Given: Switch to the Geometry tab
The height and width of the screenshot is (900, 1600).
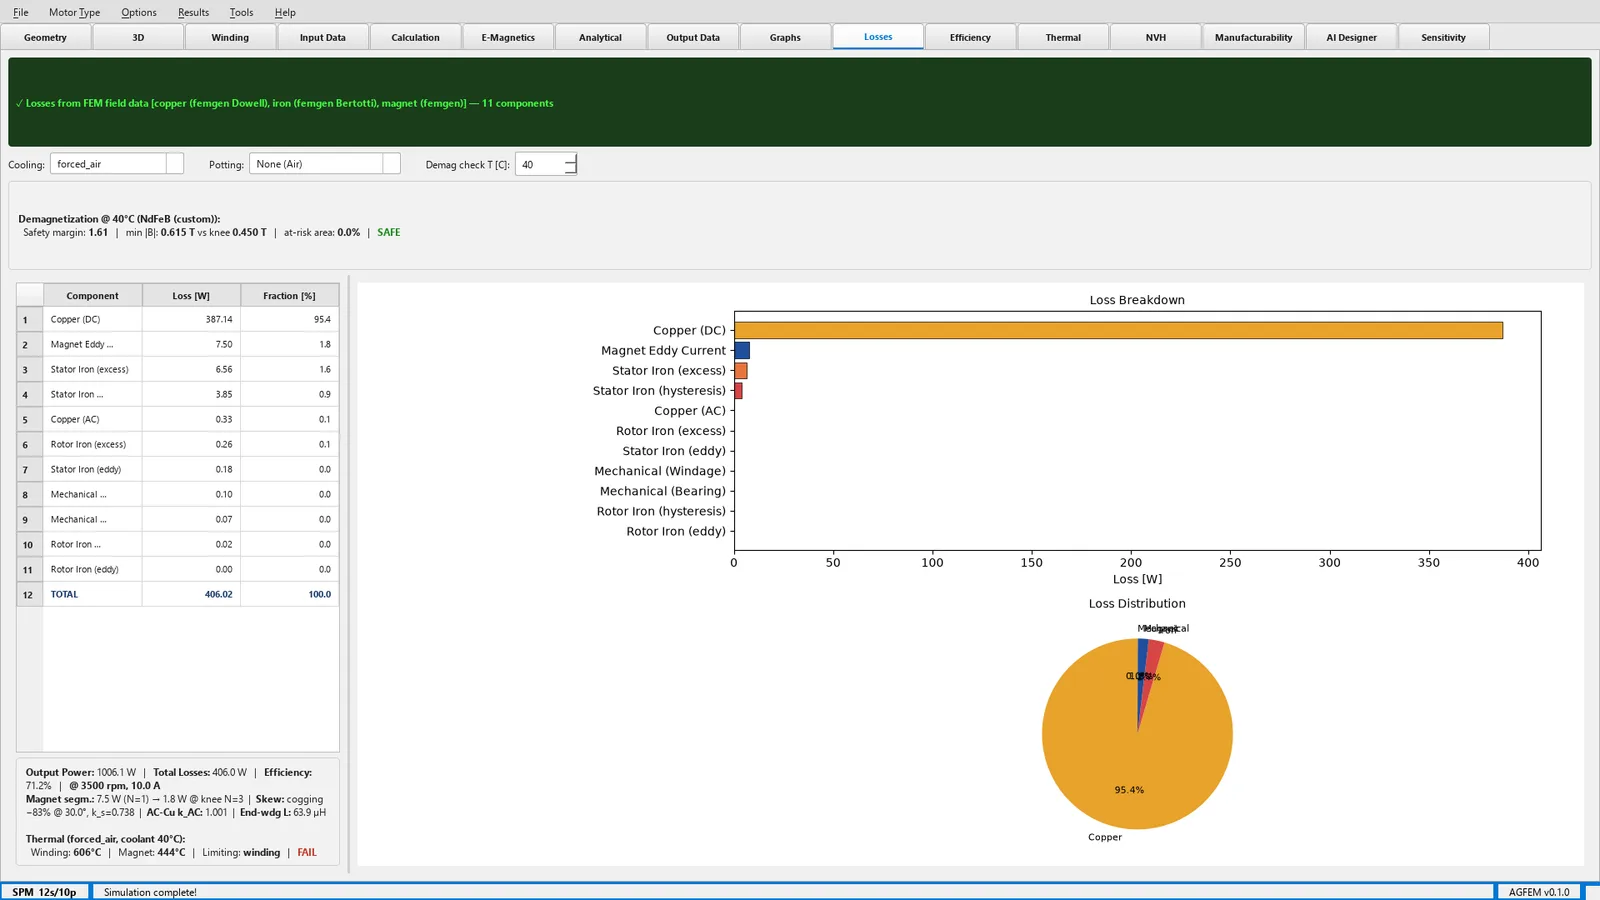Looking at the screenshot, I should tap(45, 37).
